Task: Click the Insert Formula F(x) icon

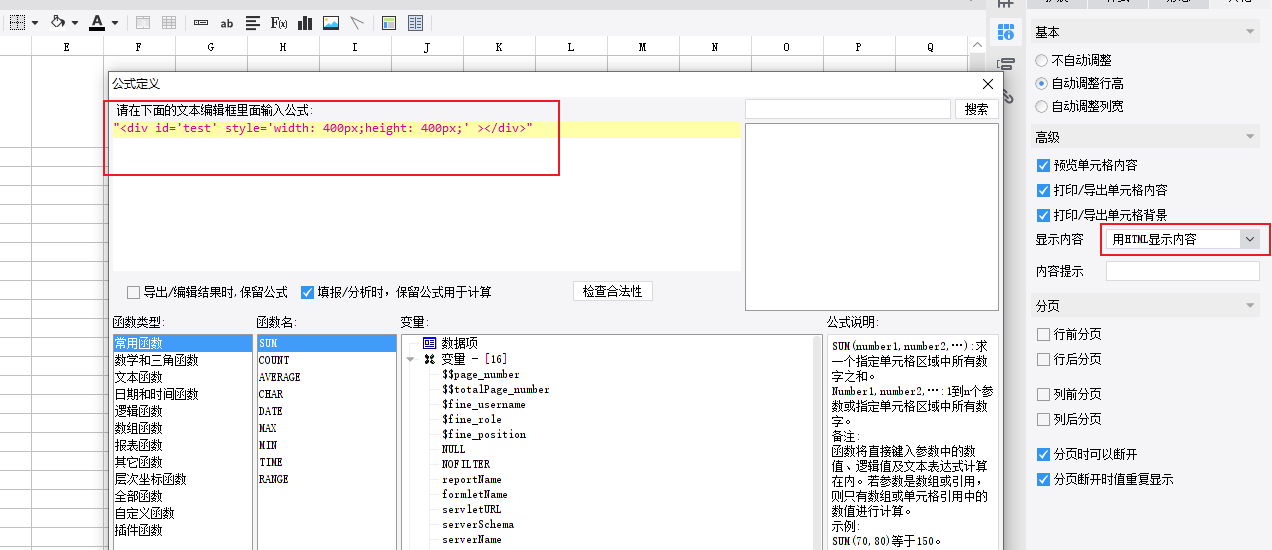Action: pos(279,22)
